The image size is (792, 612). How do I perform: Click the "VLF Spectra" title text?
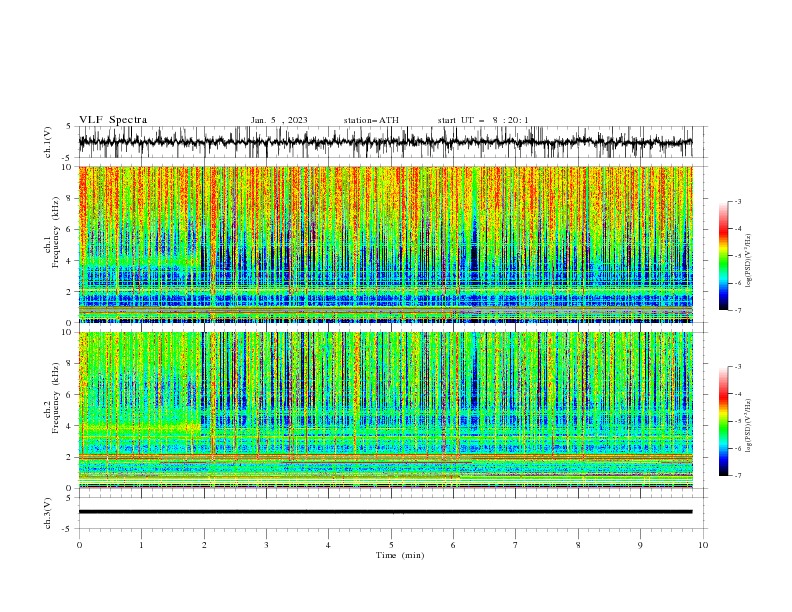(113, 120)
